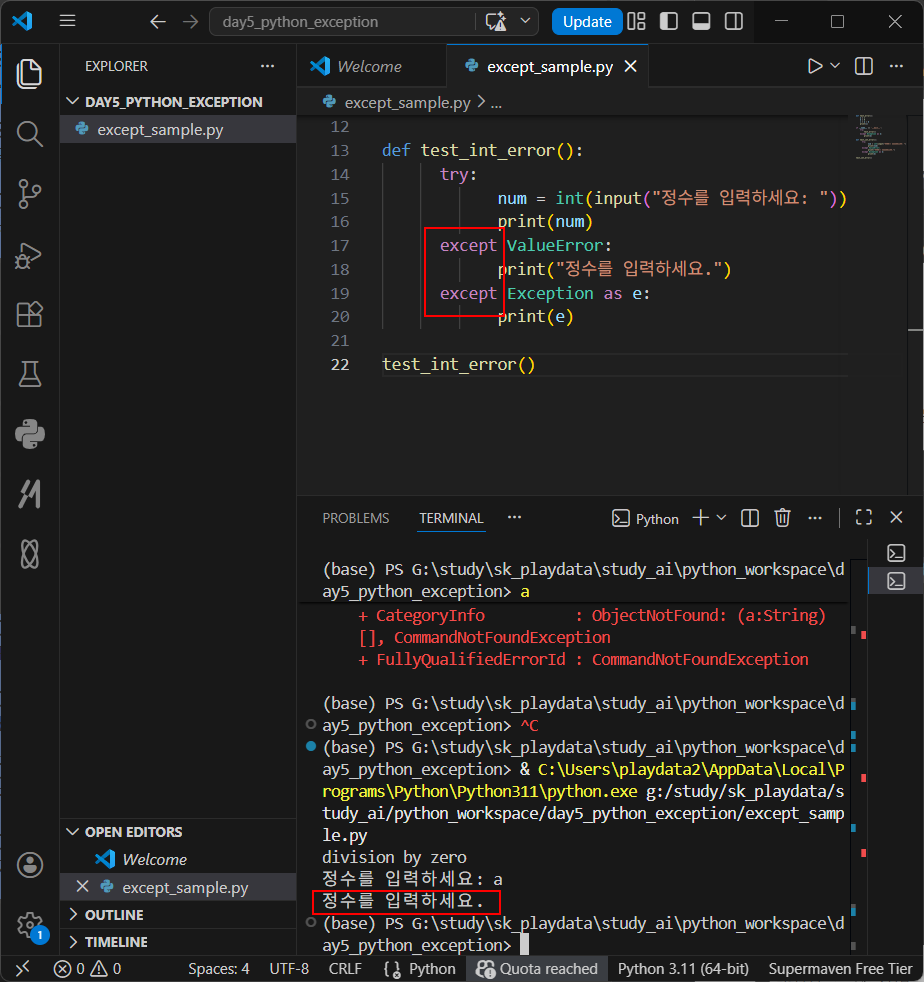Click the editor minimap
The width and height of the screenshot is (924, 982).
880,137
